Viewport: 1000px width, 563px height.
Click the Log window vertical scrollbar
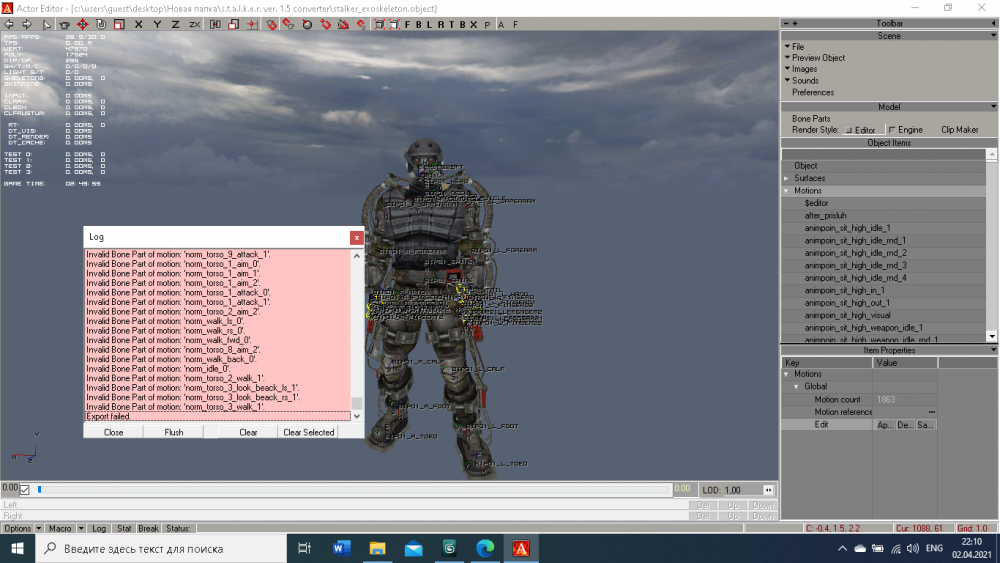click(x=357, y=335)
